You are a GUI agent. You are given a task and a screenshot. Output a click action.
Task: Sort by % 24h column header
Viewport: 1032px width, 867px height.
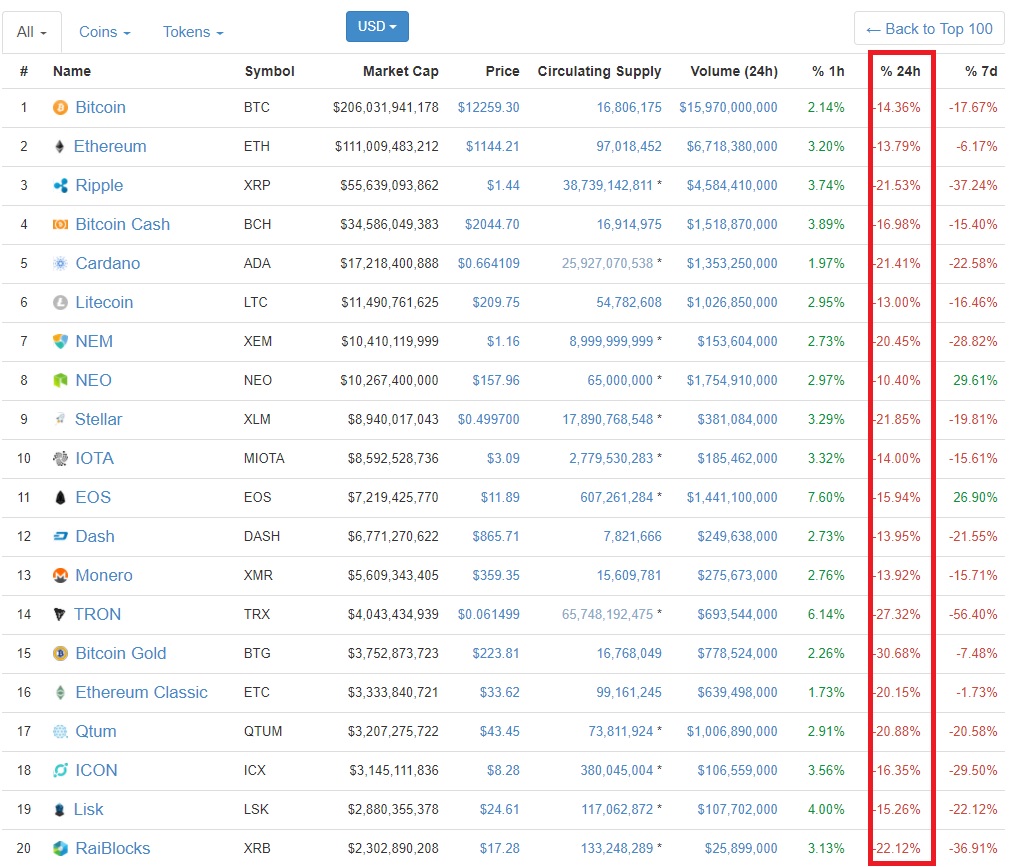pos(900,71)
